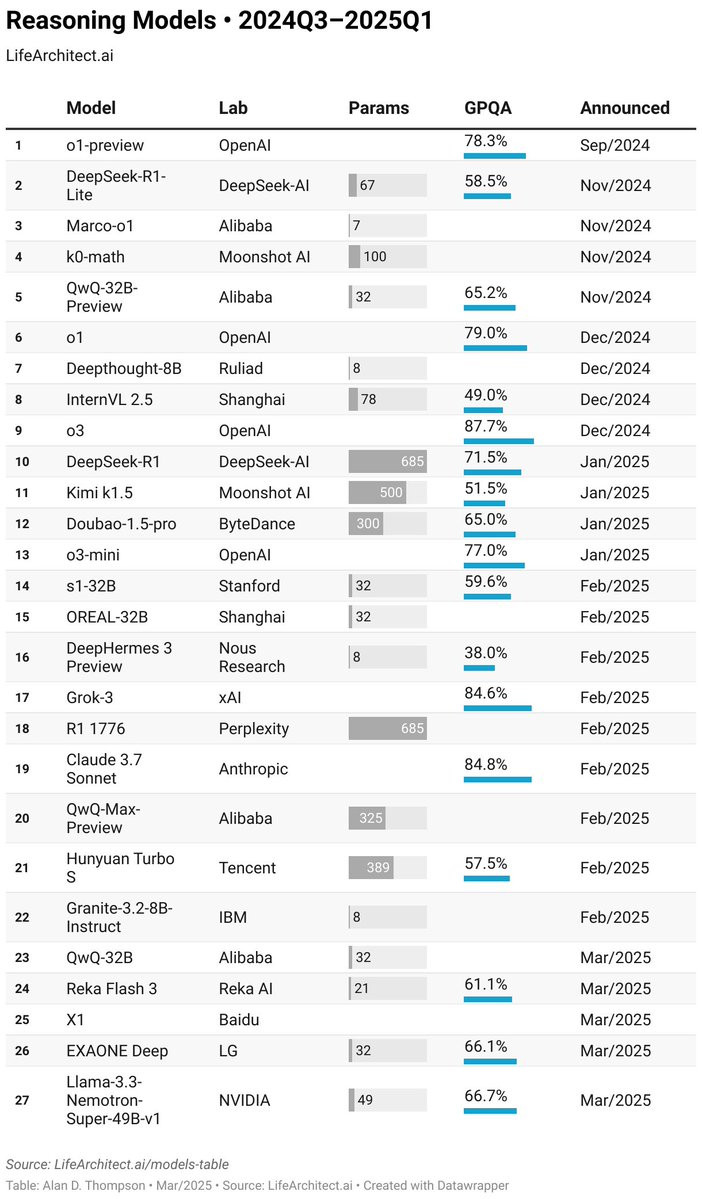Select the o1-preview model row name
The height and width of the screenshot is (1199, 702).
(x=105, y=145)
